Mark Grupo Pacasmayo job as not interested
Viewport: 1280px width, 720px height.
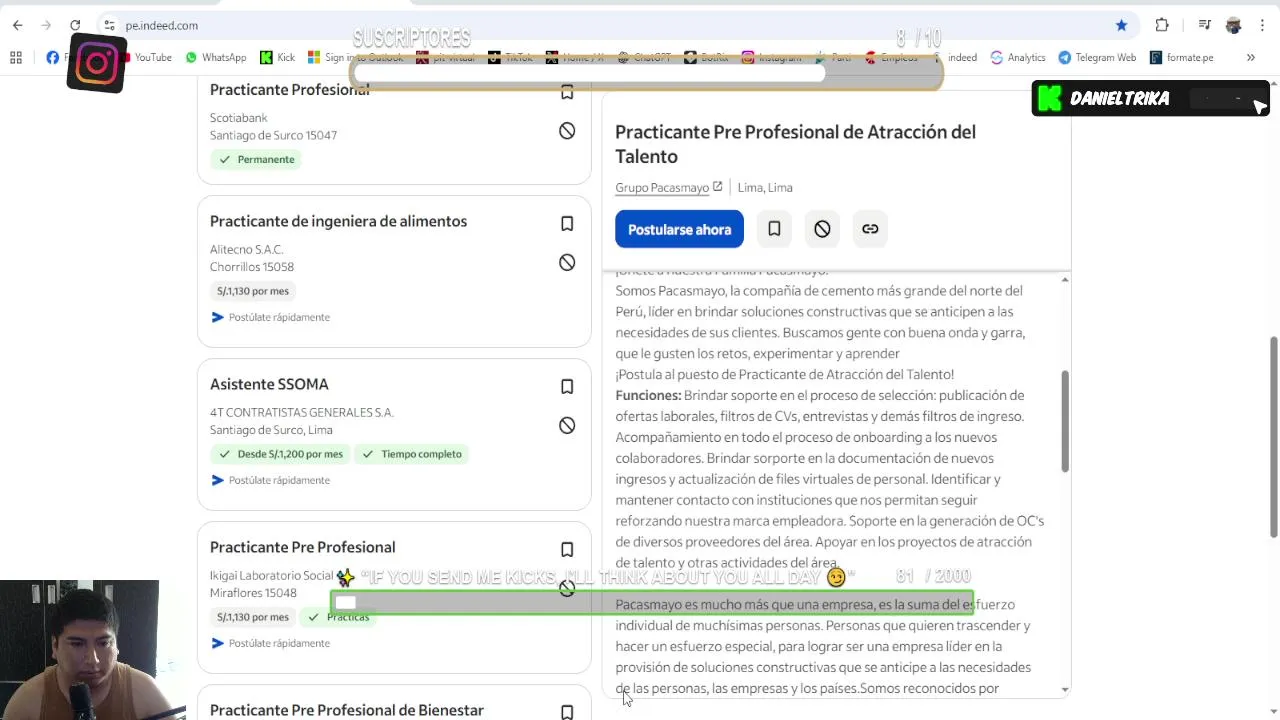[x=822, y=229]
